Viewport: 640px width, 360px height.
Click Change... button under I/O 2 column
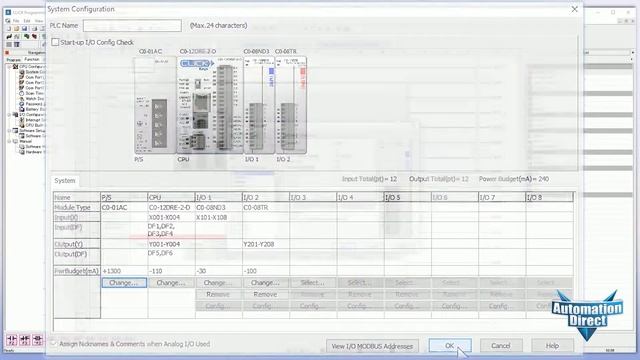[x=265, y=282]
